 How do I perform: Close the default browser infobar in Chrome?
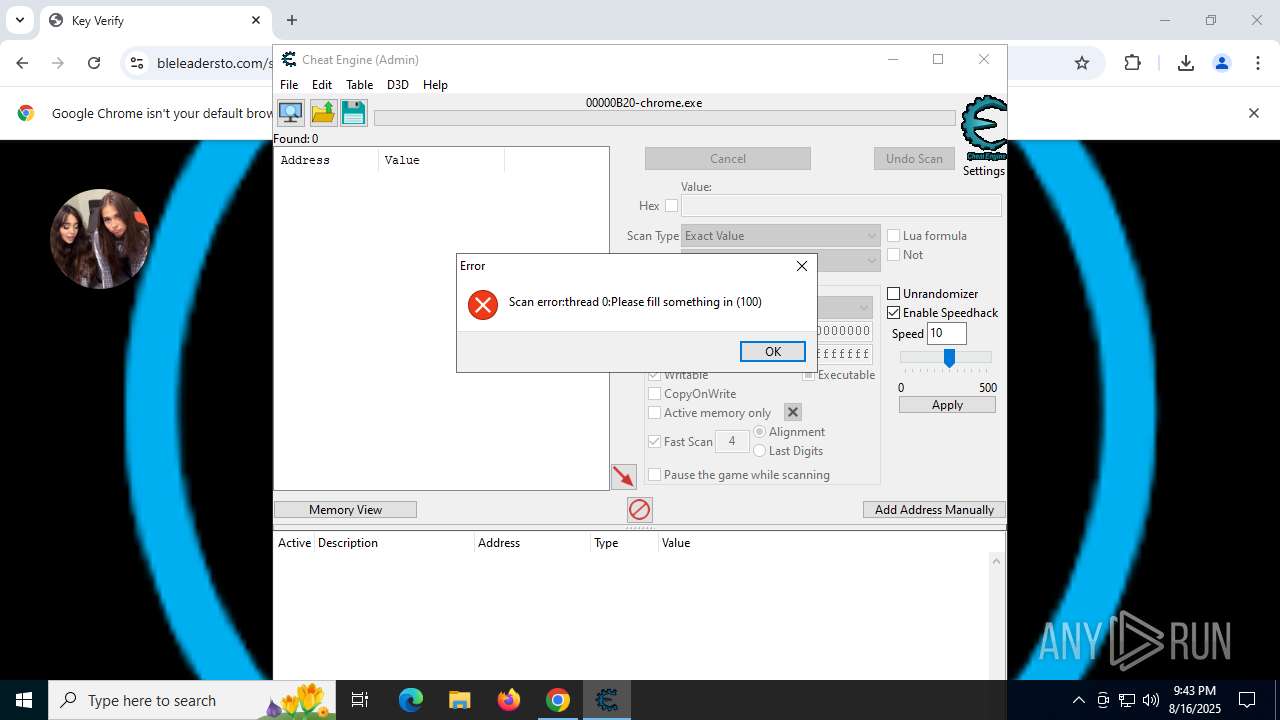[1254, 113]
